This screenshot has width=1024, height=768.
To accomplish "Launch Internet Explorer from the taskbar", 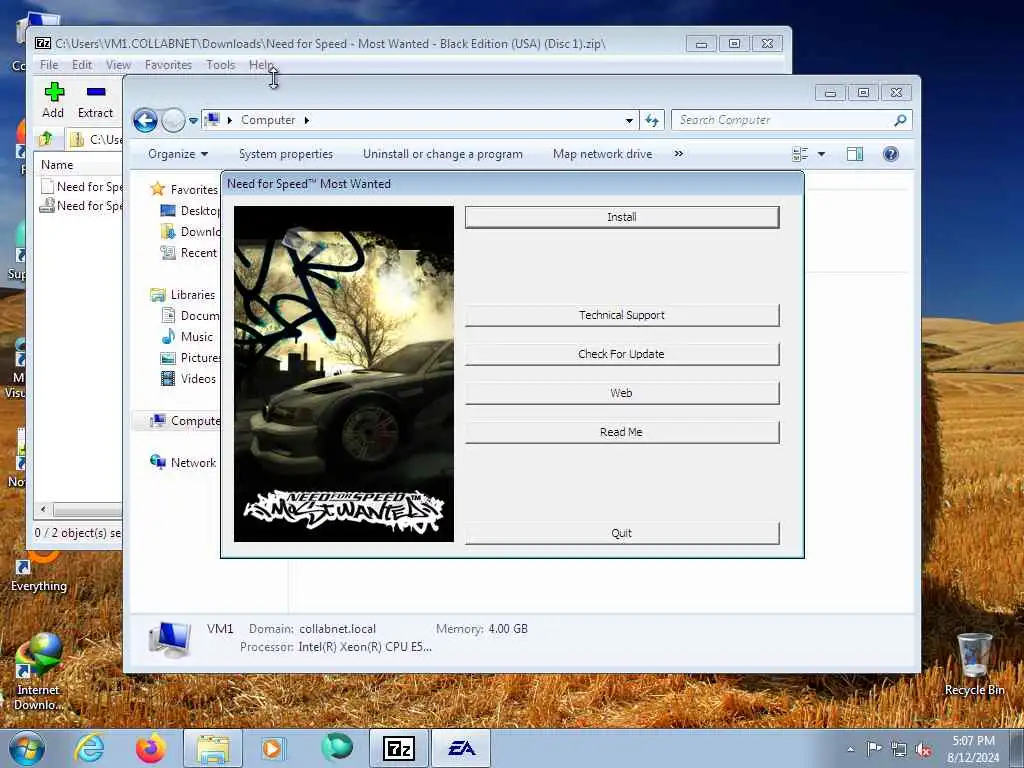I will [x=89, y=748].
